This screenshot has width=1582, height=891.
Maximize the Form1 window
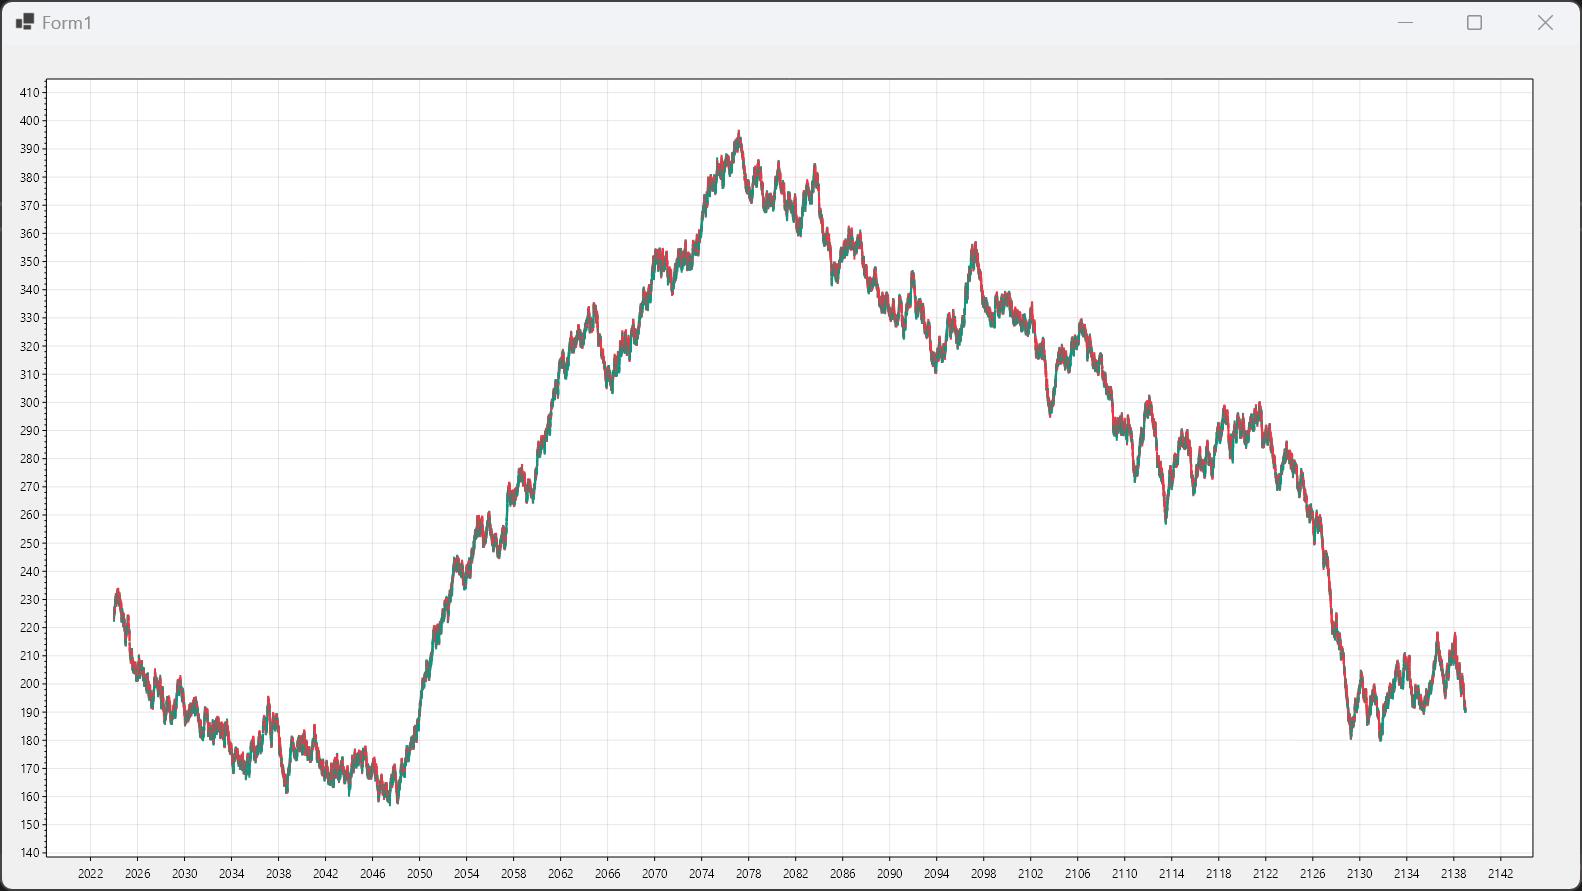[x=1474, y=22]
